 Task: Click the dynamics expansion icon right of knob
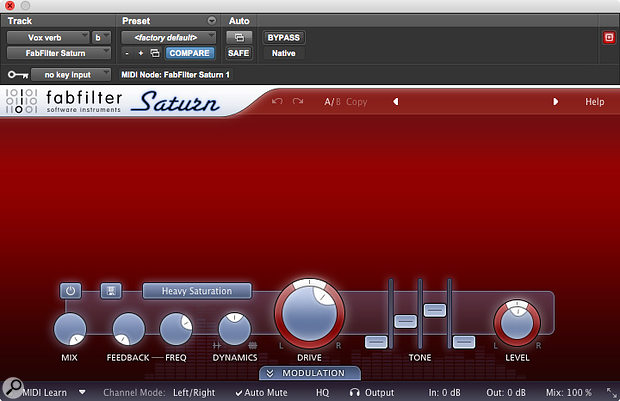tap(253, 346)
